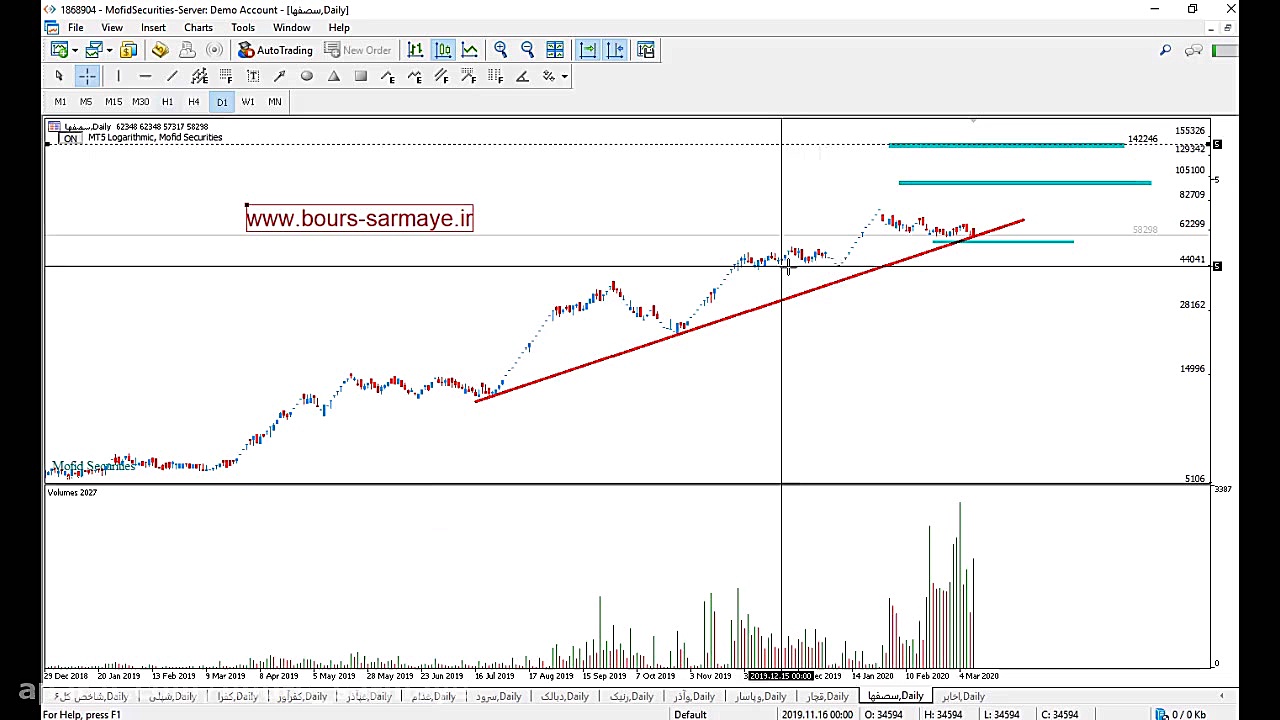Switch to W1 timeframe
Screen dimensions: 1280x720
click(x=248, y=102)
